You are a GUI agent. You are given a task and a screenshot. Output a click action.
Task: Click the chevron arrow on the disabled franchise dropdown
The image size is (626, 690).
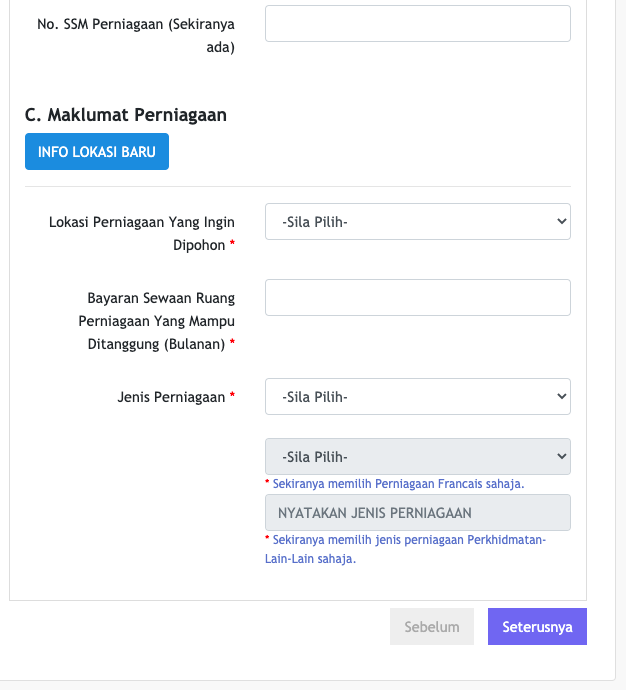pos(559,457)
